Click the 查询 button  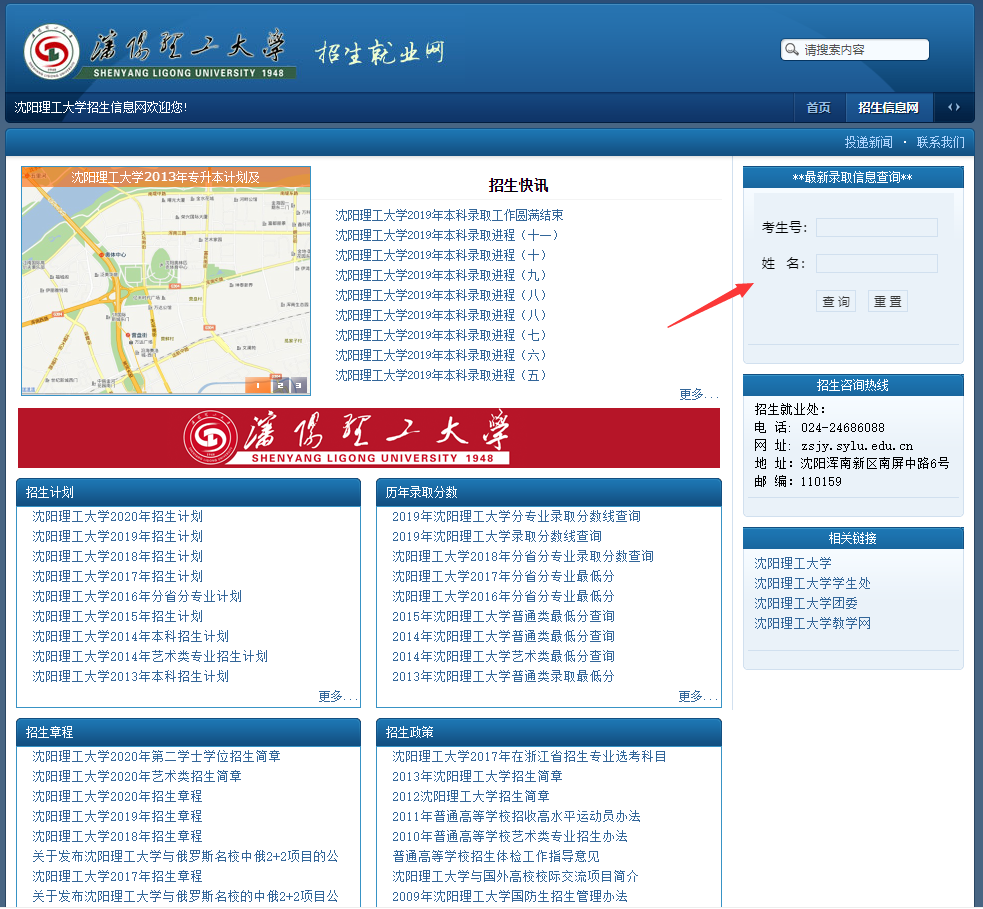pos(836,302)
